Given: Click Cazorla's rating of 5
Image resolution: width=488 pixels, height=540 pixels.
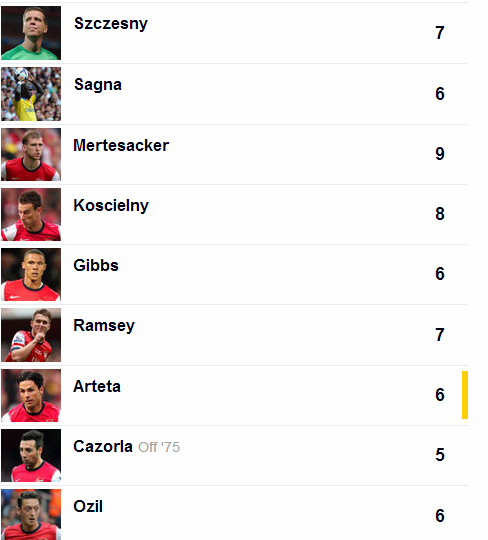Looking at the screenshot, I should pyautogui.click(x=440, y=455).
